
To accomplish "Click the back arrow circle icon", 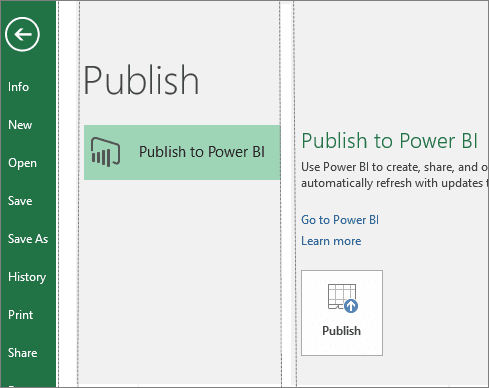I will click(22, 34).
